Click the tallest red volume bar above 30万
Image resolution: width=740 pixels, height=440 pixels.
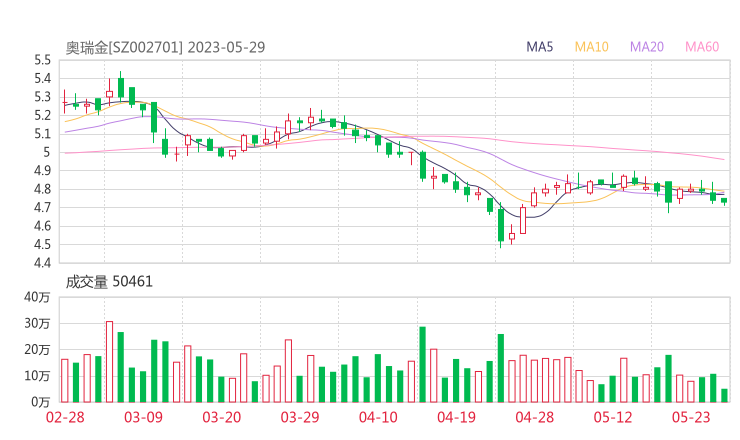pyautogui.click(x=109, y=360)
